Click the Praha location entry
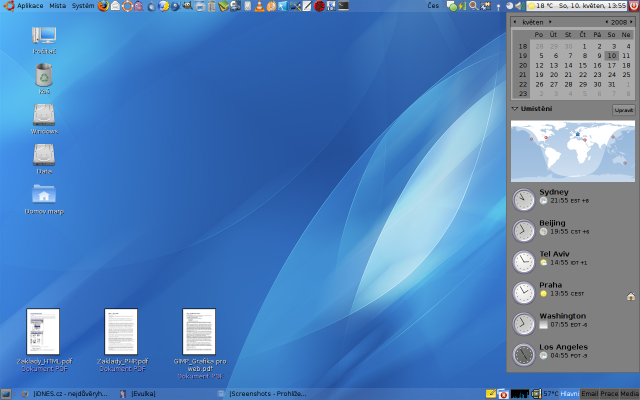 (573, 293)
